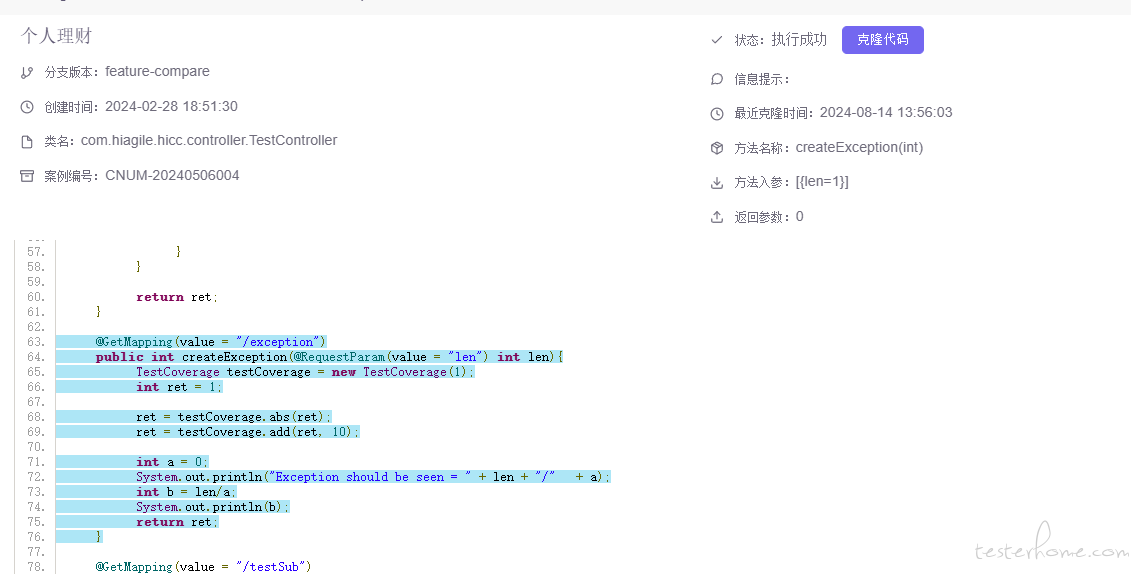
Task: Click the creation time 2024-02-28 18:51:30
Action: (172, 106)
